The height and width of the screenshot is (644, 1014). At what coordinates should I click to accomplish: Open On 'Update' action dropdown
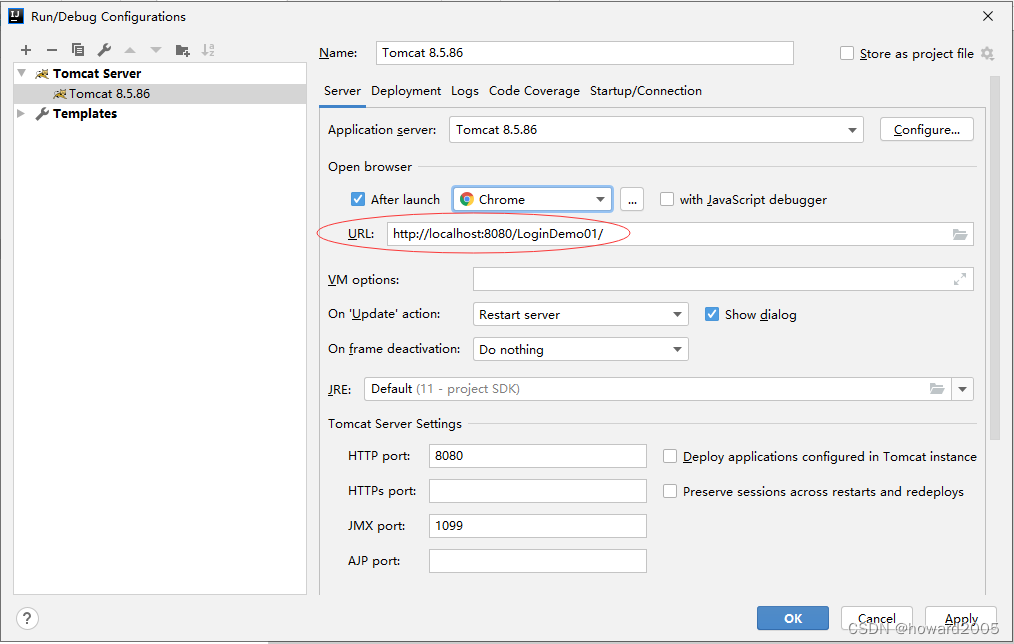click(x=581, y=314)
